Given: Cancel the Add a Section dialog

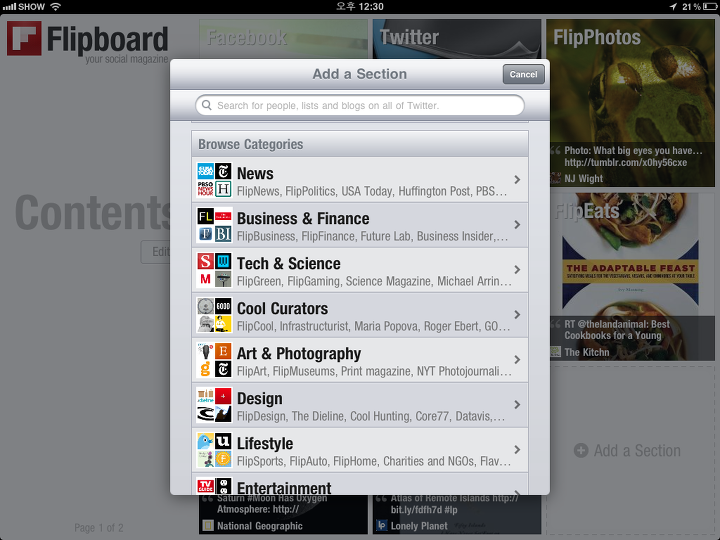Looking at the screenshot, I should [523, 74].
